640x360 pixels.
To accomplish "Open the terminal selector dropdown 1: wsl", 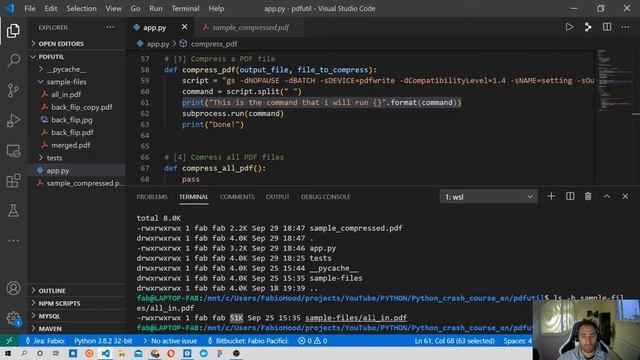I will pos(489,197).
